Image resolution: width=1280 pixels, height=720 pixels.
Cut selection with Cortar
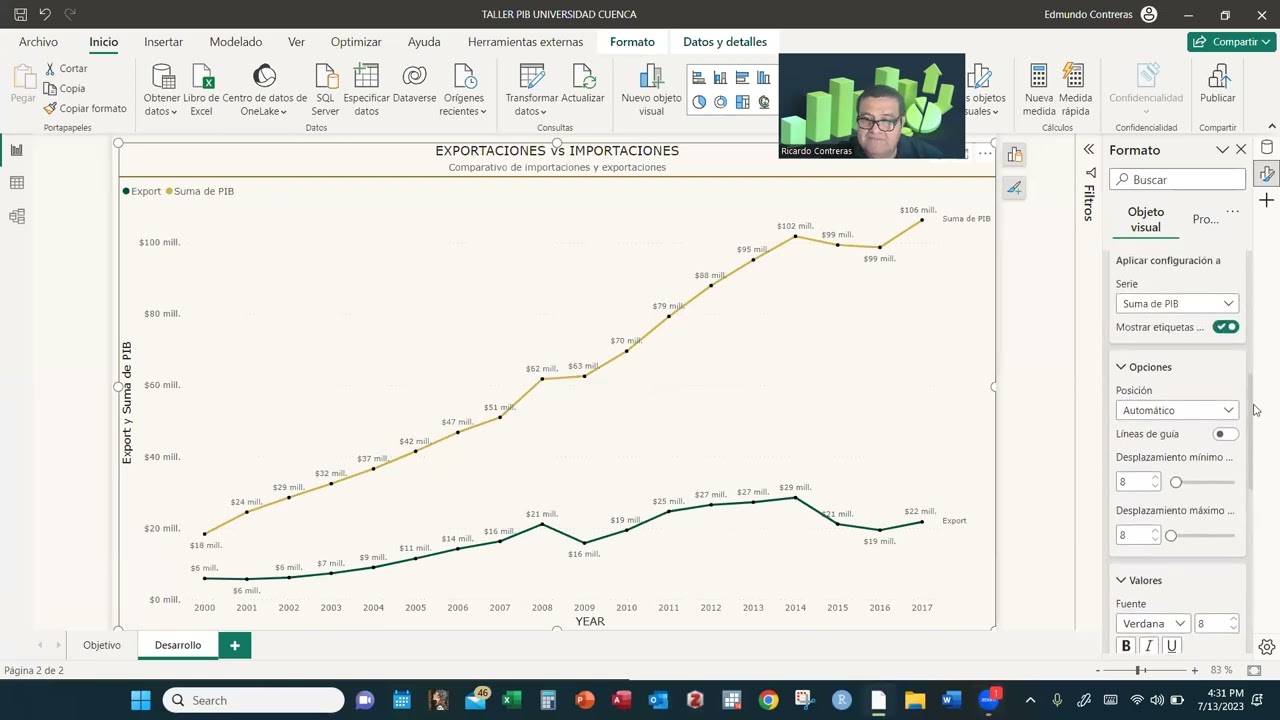click(66, 68)
